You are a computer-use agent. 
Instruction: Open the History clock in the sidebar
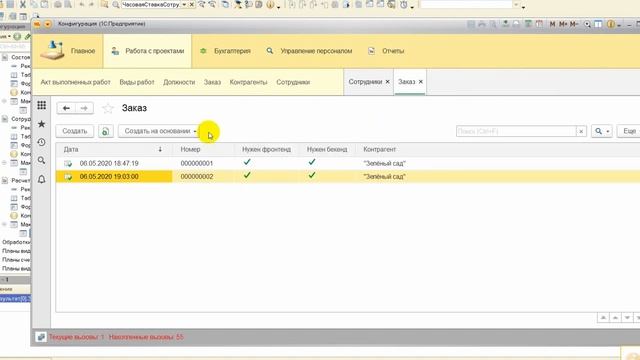point(41,142)
